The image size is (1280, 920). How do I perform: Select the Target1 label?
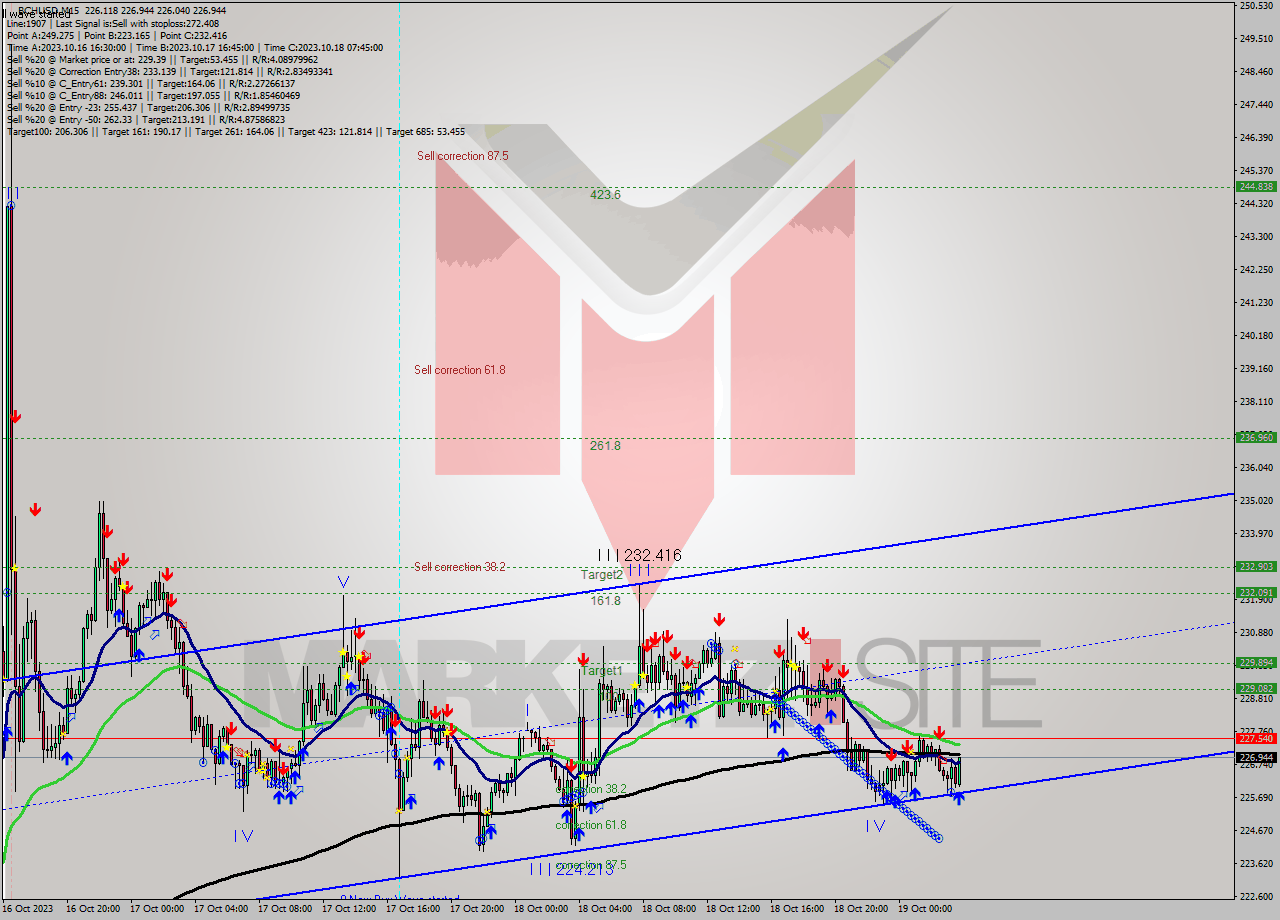click(601, 671)
